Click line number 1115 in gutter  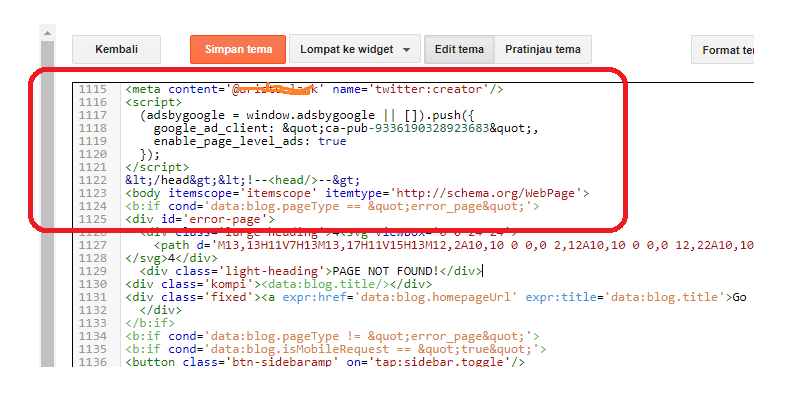93,89
